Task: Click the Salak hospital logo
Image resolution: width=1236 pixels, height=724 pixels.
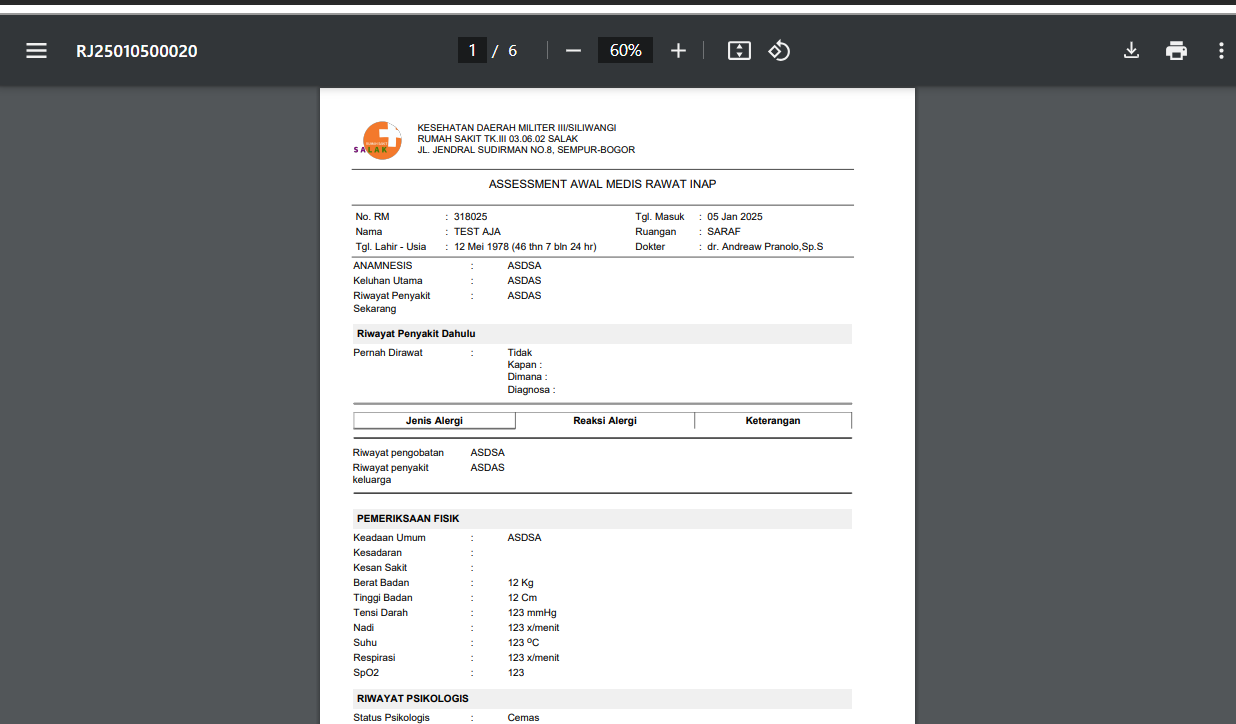Action: pyautogui.click(x=380, y=140)
